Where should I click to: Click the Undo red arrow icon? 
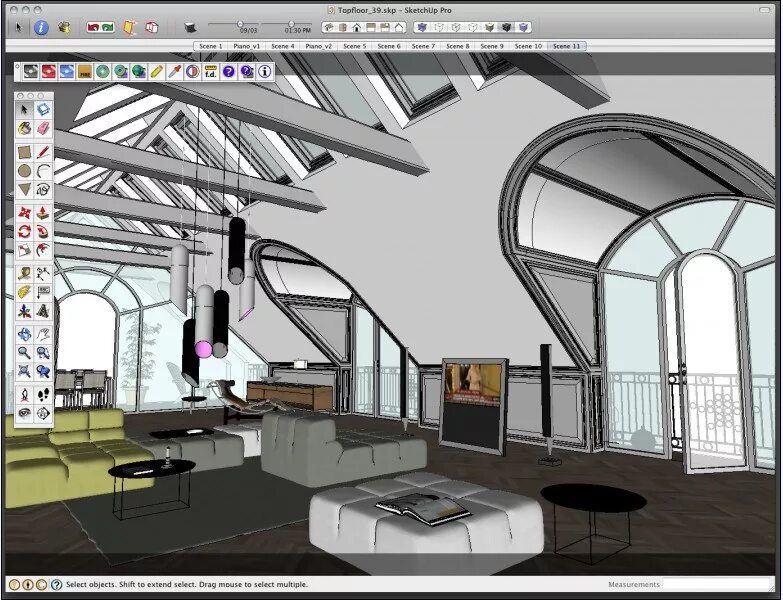tap(93, 27)
